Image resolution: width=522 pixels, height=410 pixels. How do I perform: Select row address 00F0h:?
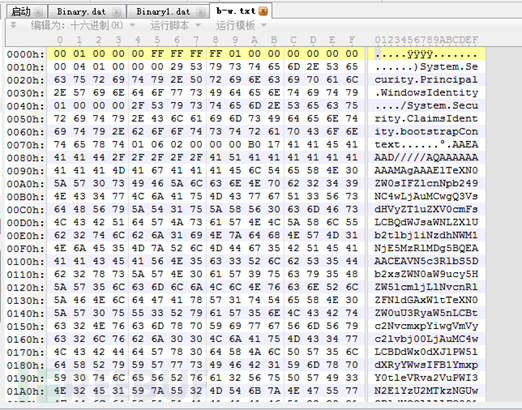(25, 249)
